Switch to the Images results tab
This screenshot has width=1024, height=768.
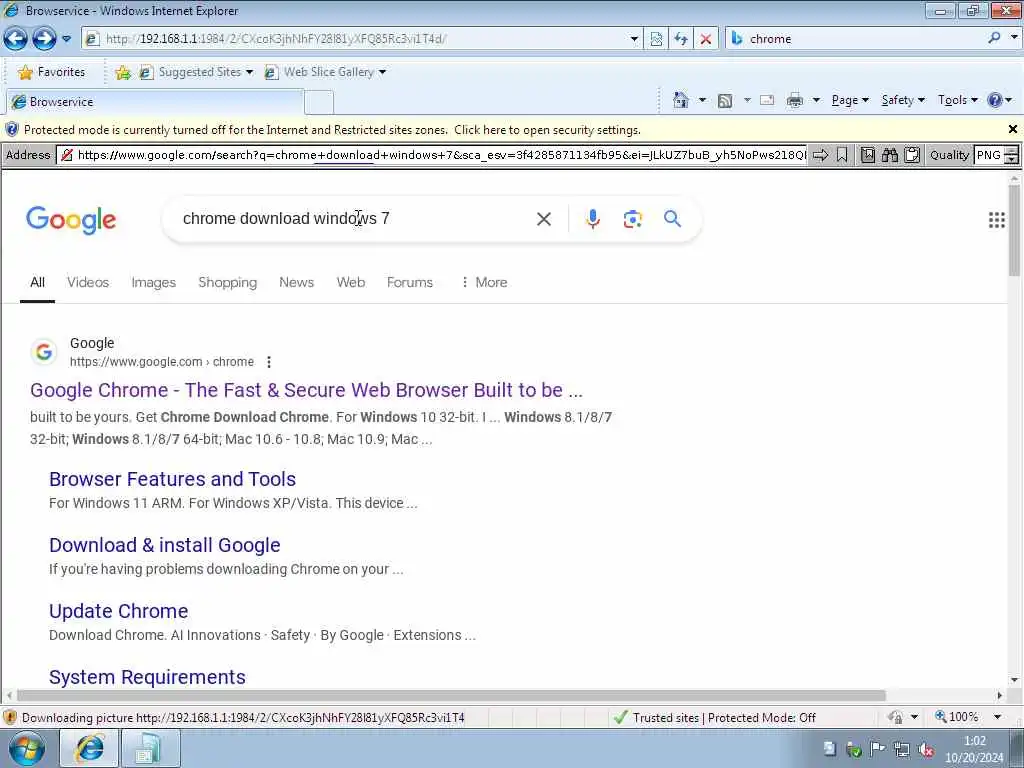[153, 282]
